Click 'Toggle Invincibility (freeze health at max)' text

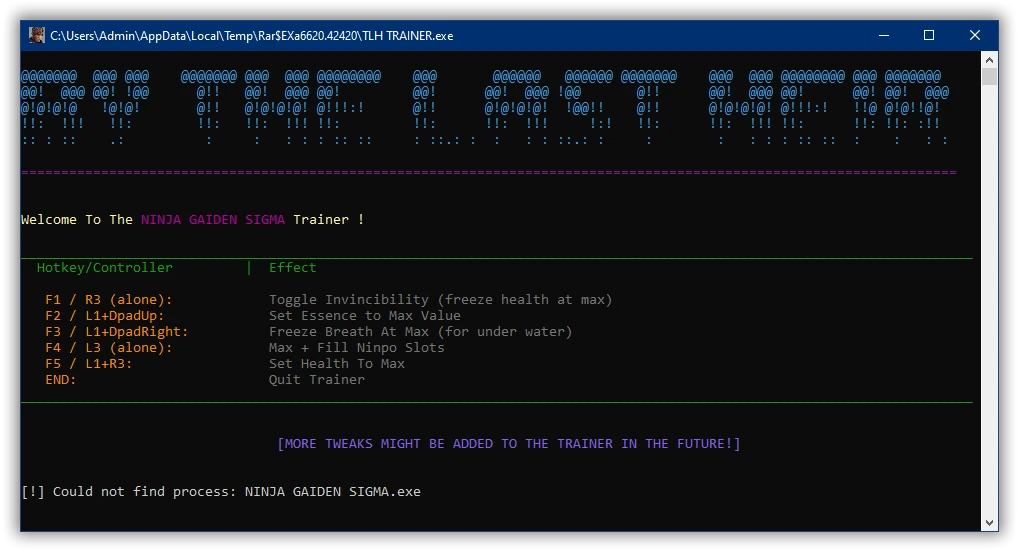coord(441,300)
